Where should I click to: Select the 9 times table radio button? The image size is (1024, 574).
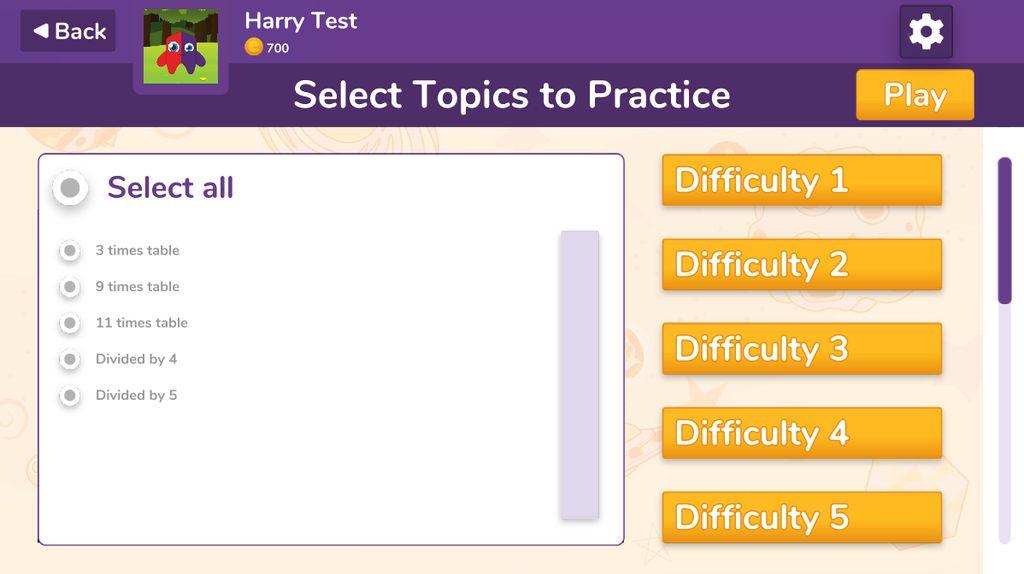[70, 287]
